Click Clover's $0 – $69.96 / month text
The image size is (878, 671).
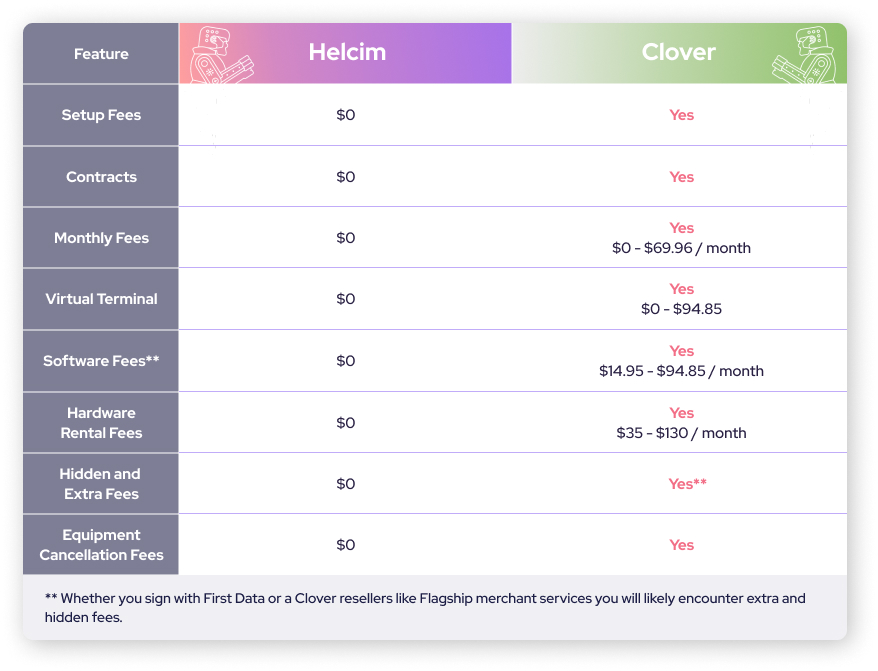click(x=681, y=248)
